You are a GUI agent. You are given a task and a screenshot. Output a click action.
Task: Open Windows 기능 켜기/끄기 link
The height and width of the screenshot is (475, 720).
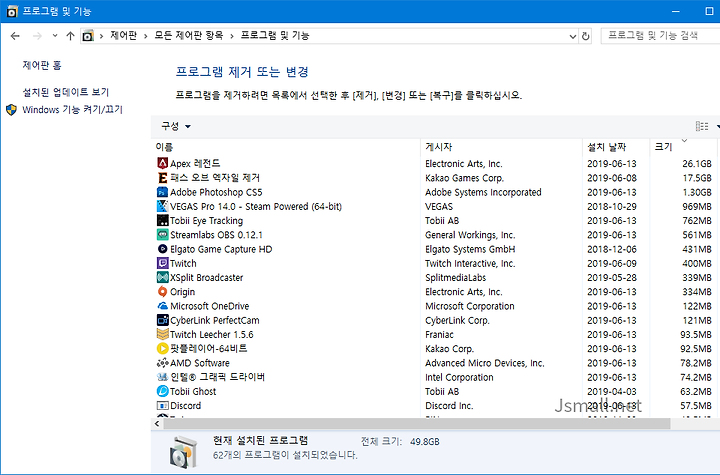(x=73, y=110)
